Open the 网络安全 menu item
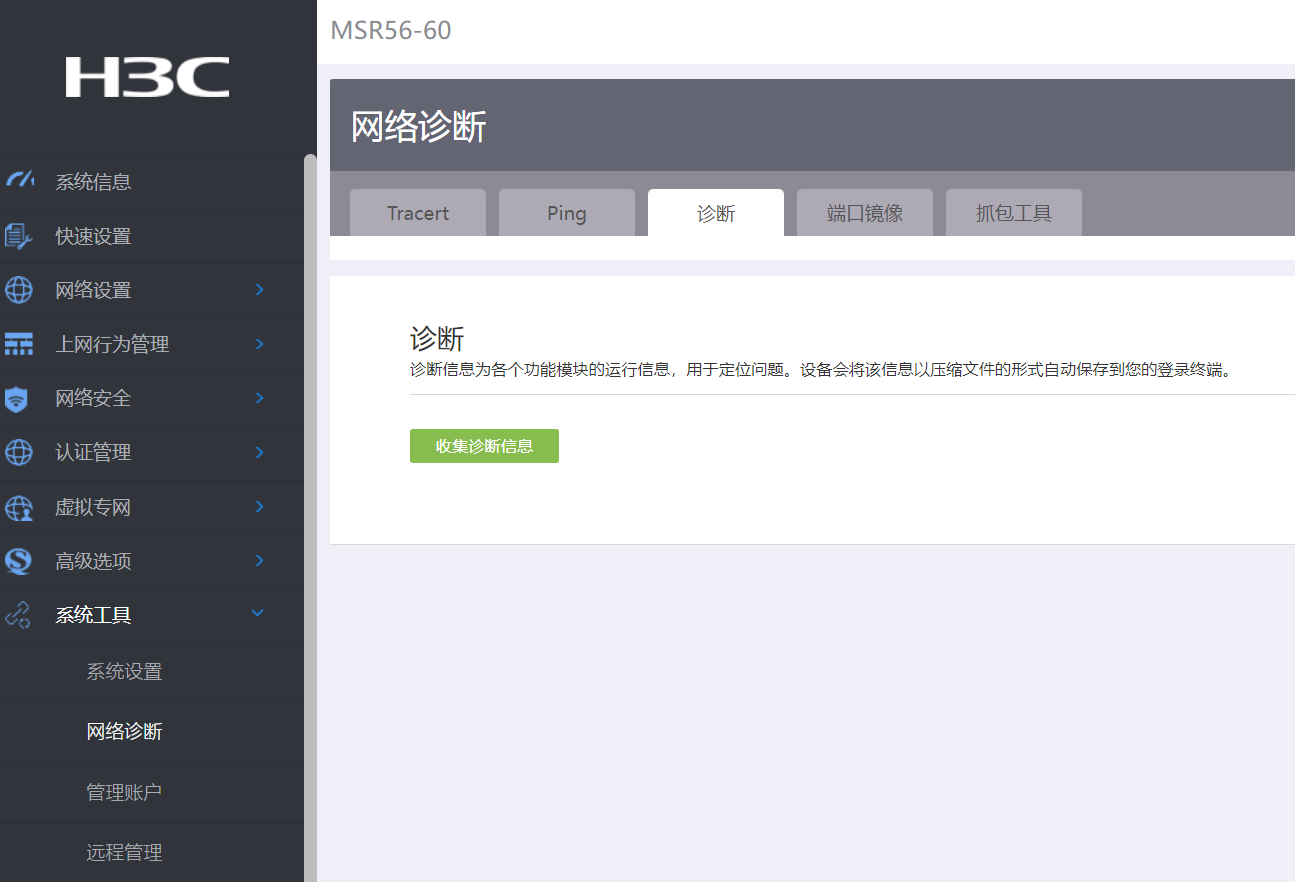Screen dimensions: 1295x882 click(x=152, y=398)
